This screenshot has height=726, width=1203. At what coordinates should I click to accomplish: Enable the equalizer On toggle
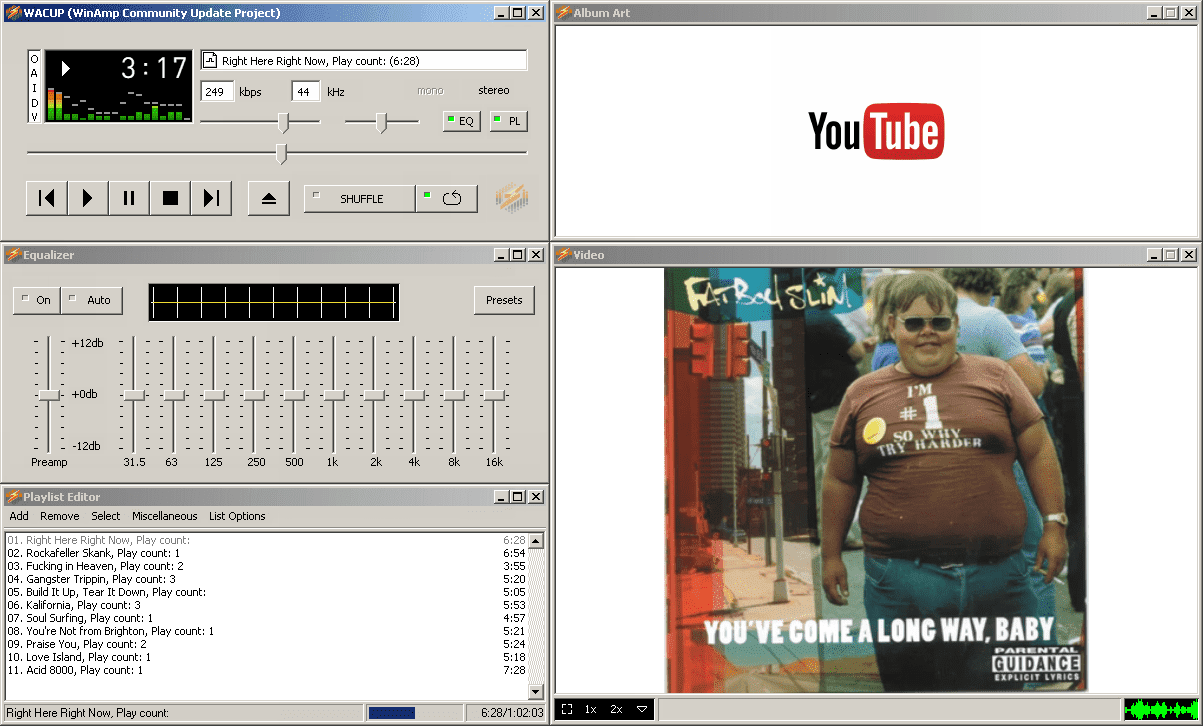pos(37,299)
